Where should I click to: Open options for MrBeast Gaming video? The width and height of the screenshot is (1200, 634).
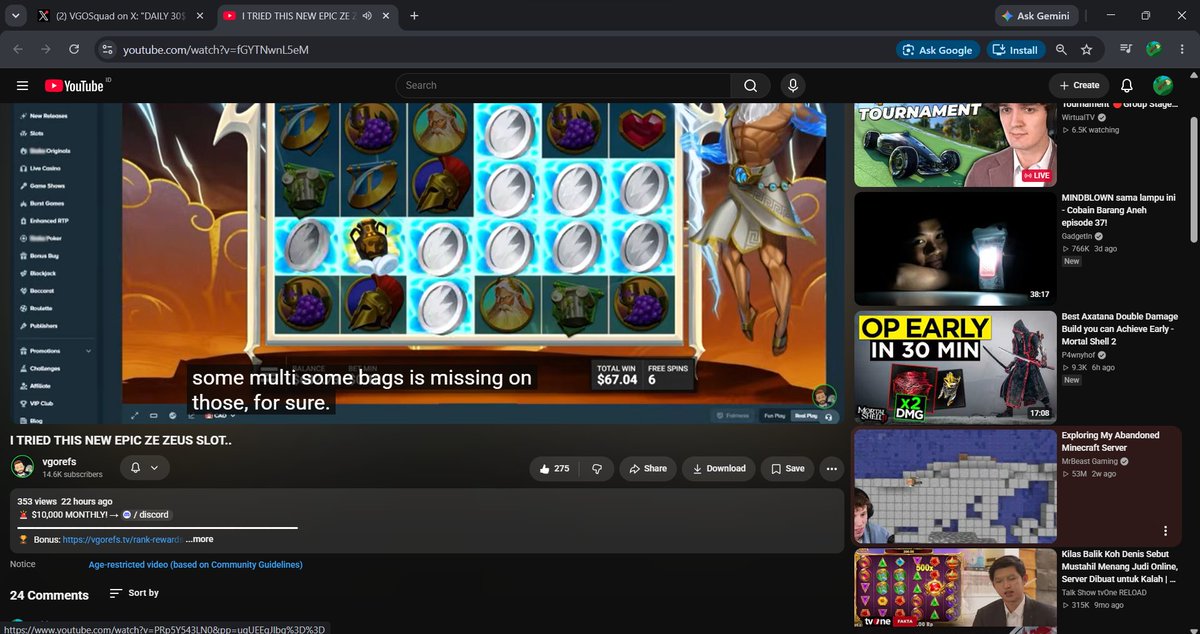coord(1166,531)
